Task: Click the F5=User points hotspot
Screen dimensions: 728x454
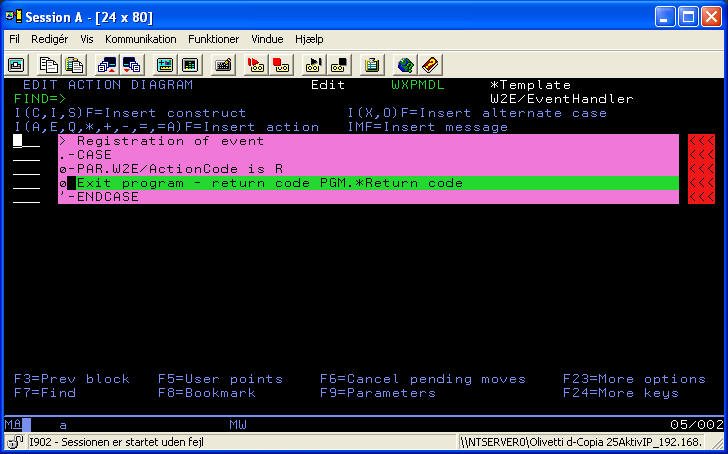Action: (x=220, y=379)
